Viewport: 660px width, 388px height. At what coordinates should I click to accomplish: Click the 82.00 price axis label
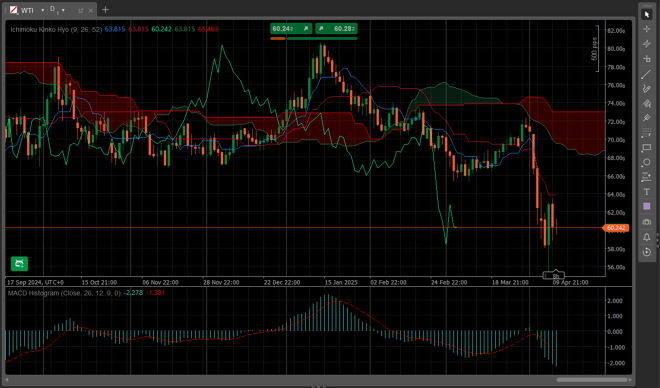point(616,31)
